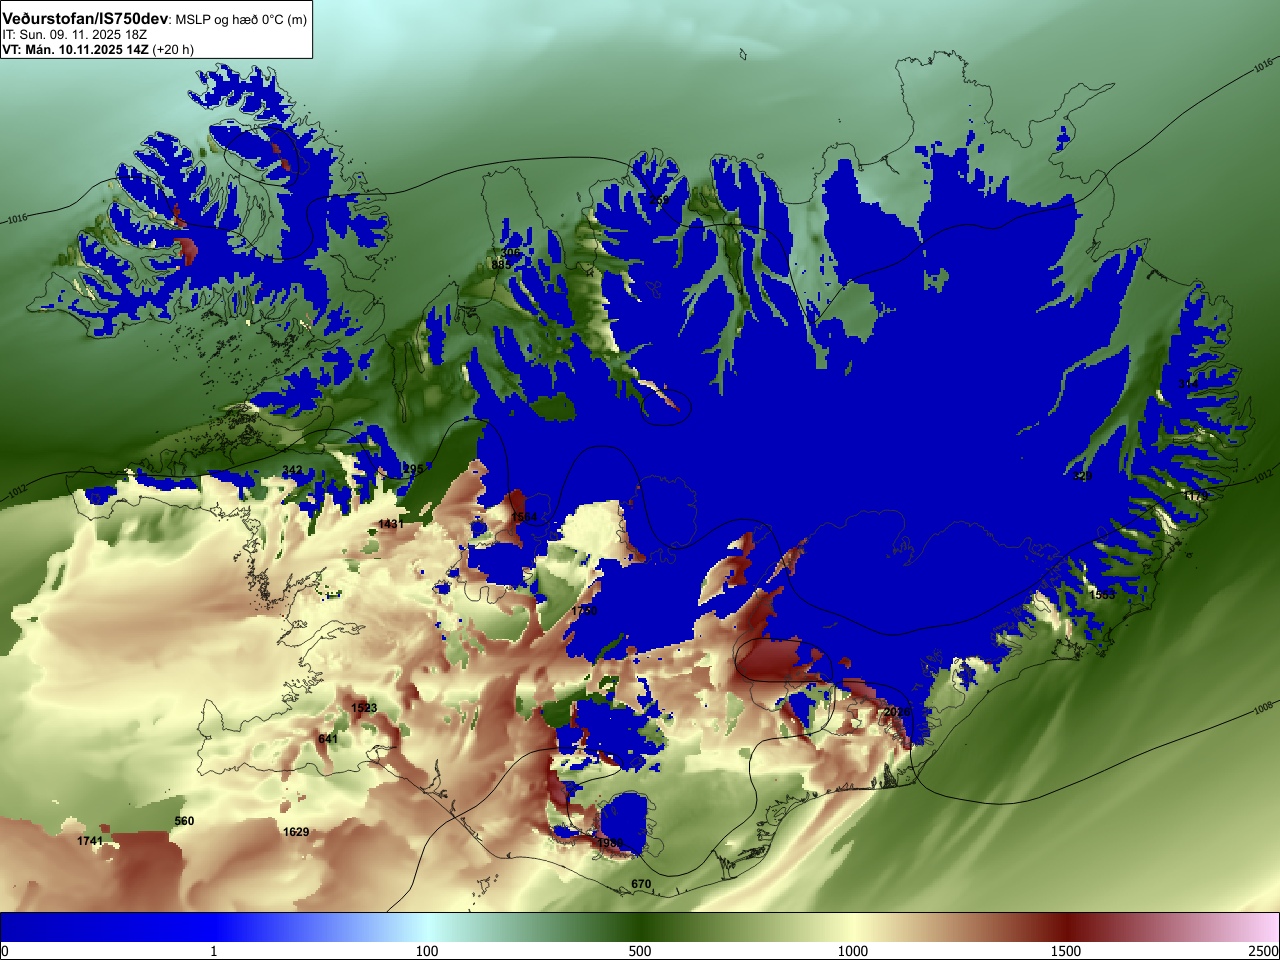Click the 1179 height value in the east
This screenshot has width=1280, height=960.
1195,496
